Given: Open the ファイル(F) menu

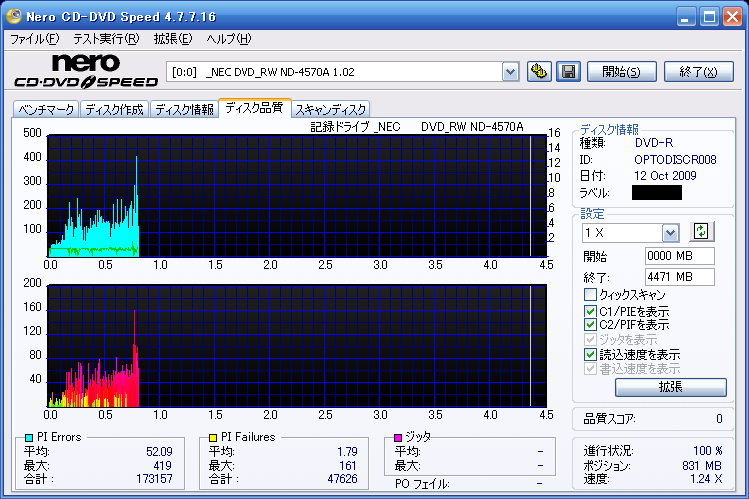Looking at the screenshot, I should [35, 39].
